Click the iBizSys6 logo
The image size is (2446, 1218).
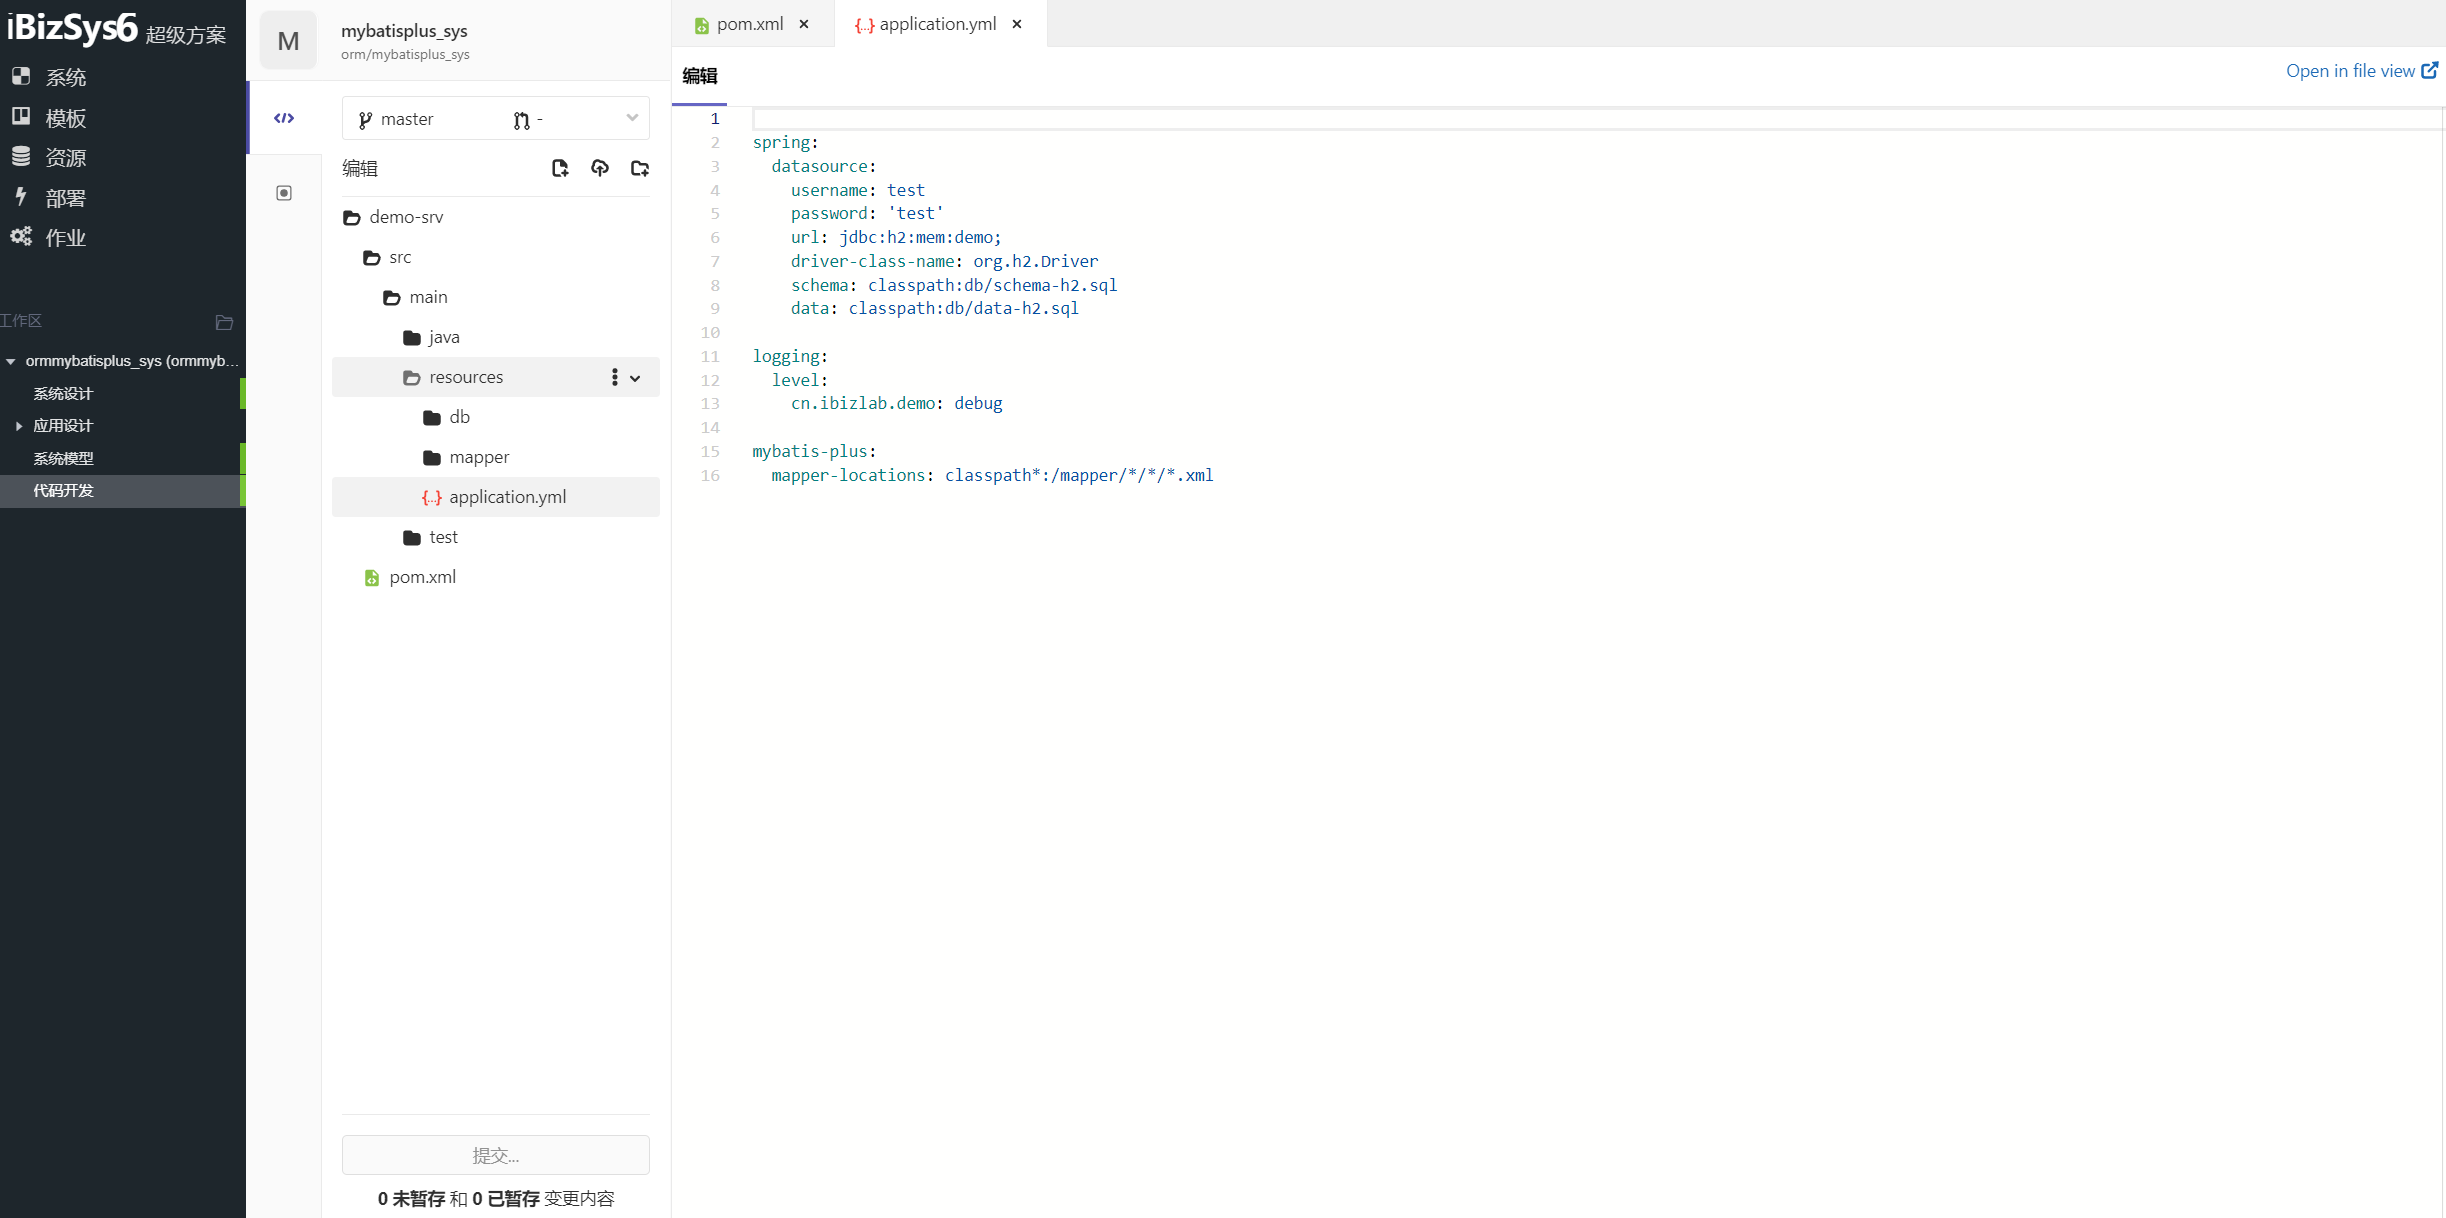(71, 27)
